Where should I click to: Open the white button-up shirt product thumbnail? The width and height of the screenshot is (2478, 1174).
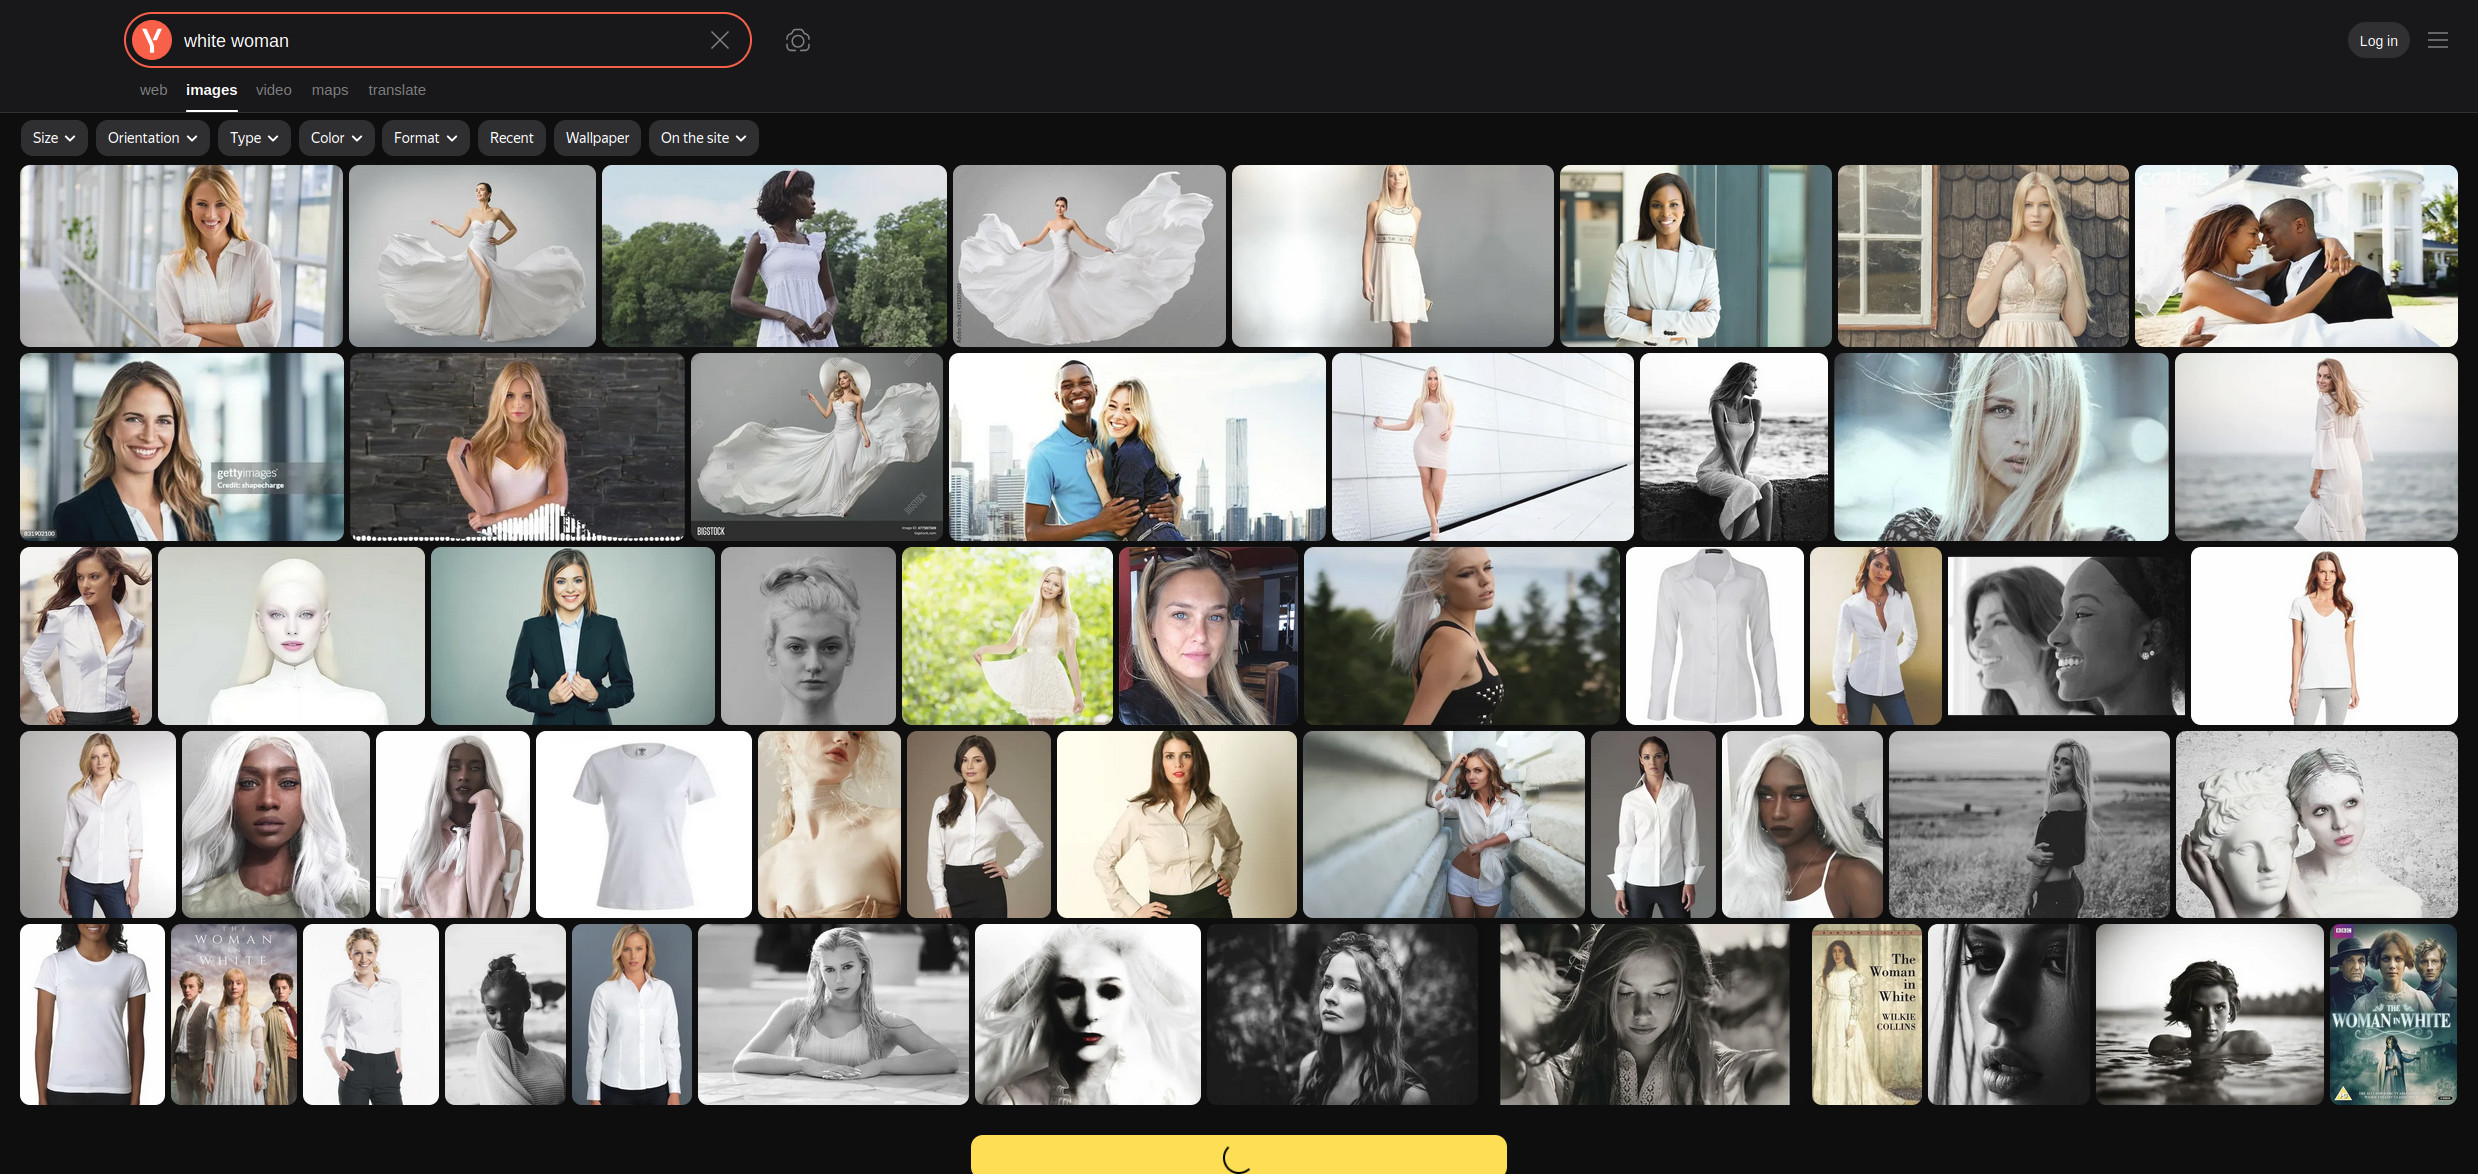coord(1715,636)
